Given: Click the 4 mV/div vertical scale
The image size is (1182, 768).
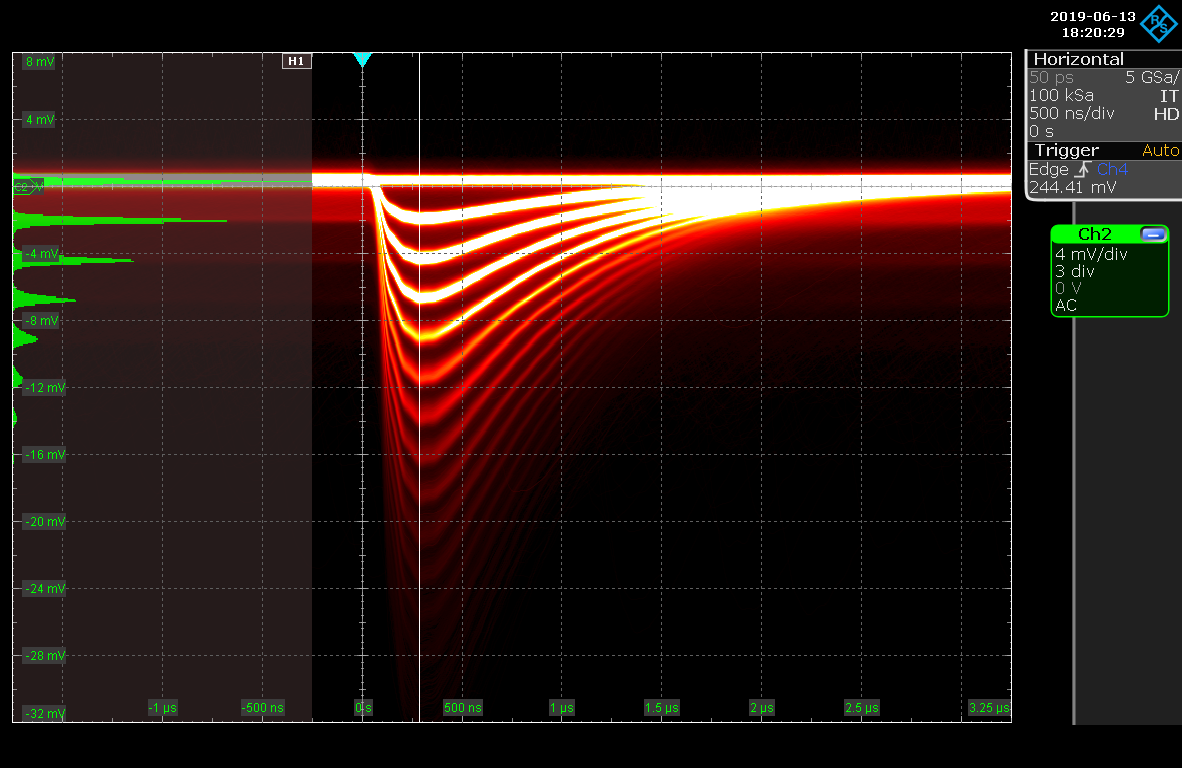Looking at the screenshot, I should tap(1090, 254).
